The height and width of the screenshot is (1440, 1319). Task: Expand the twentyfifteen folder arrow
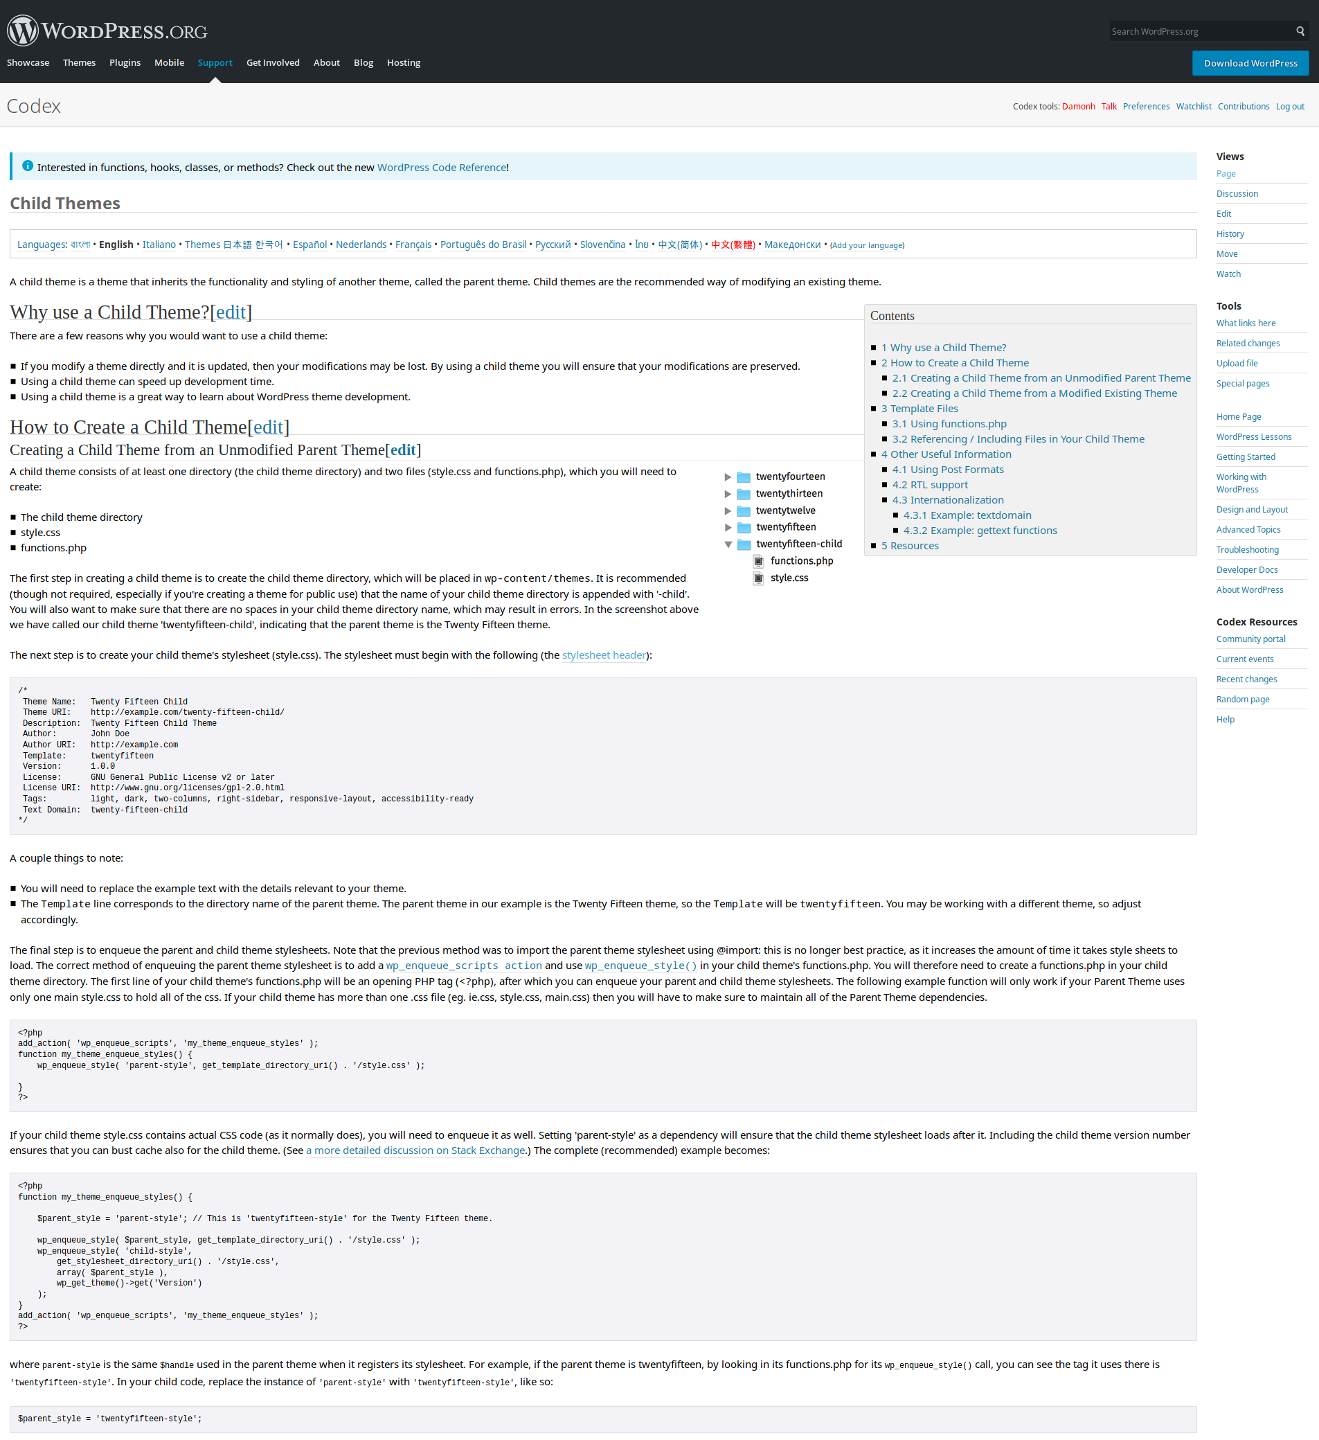(x=728, y=527)
